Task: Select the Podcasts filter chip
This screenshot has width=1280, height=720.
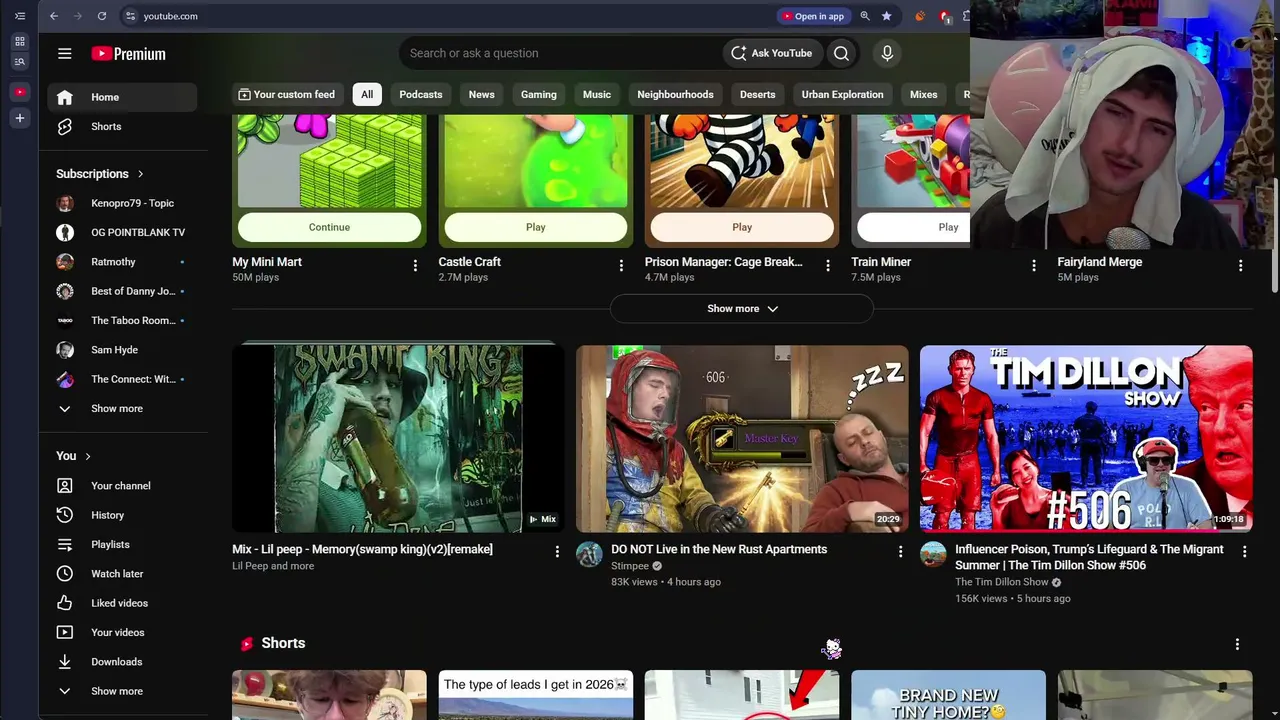Action: point(421,95)
